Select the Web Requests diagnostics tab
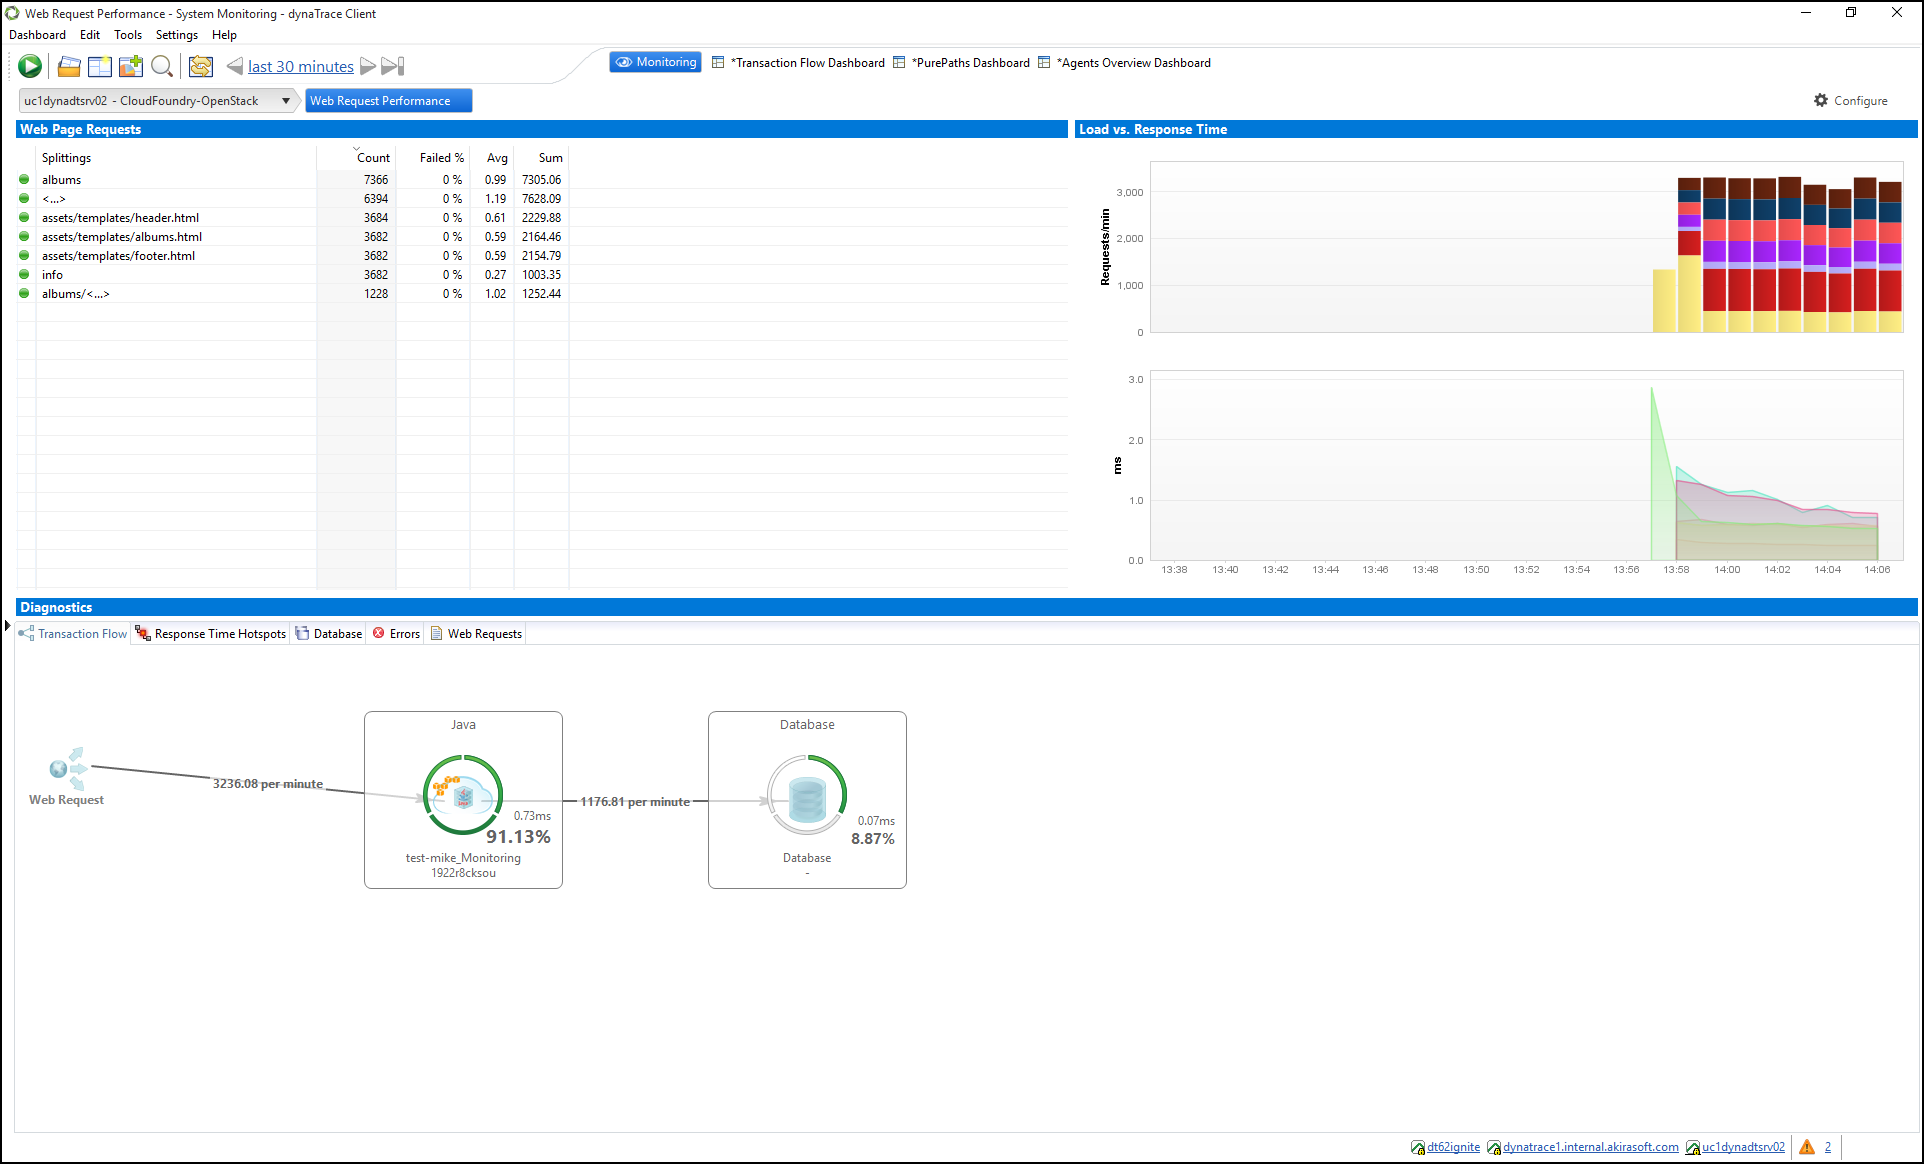This screenshot has width=1924, height=1164. coord(476,633)
